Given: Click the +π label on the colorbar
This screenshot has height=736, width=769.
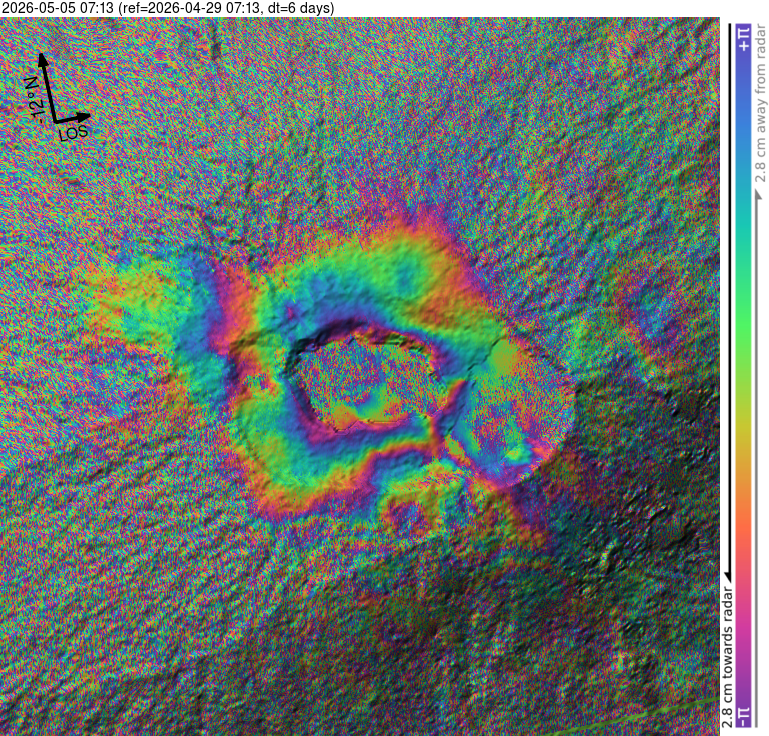Looking at the screenshot, I should [744, 39].
